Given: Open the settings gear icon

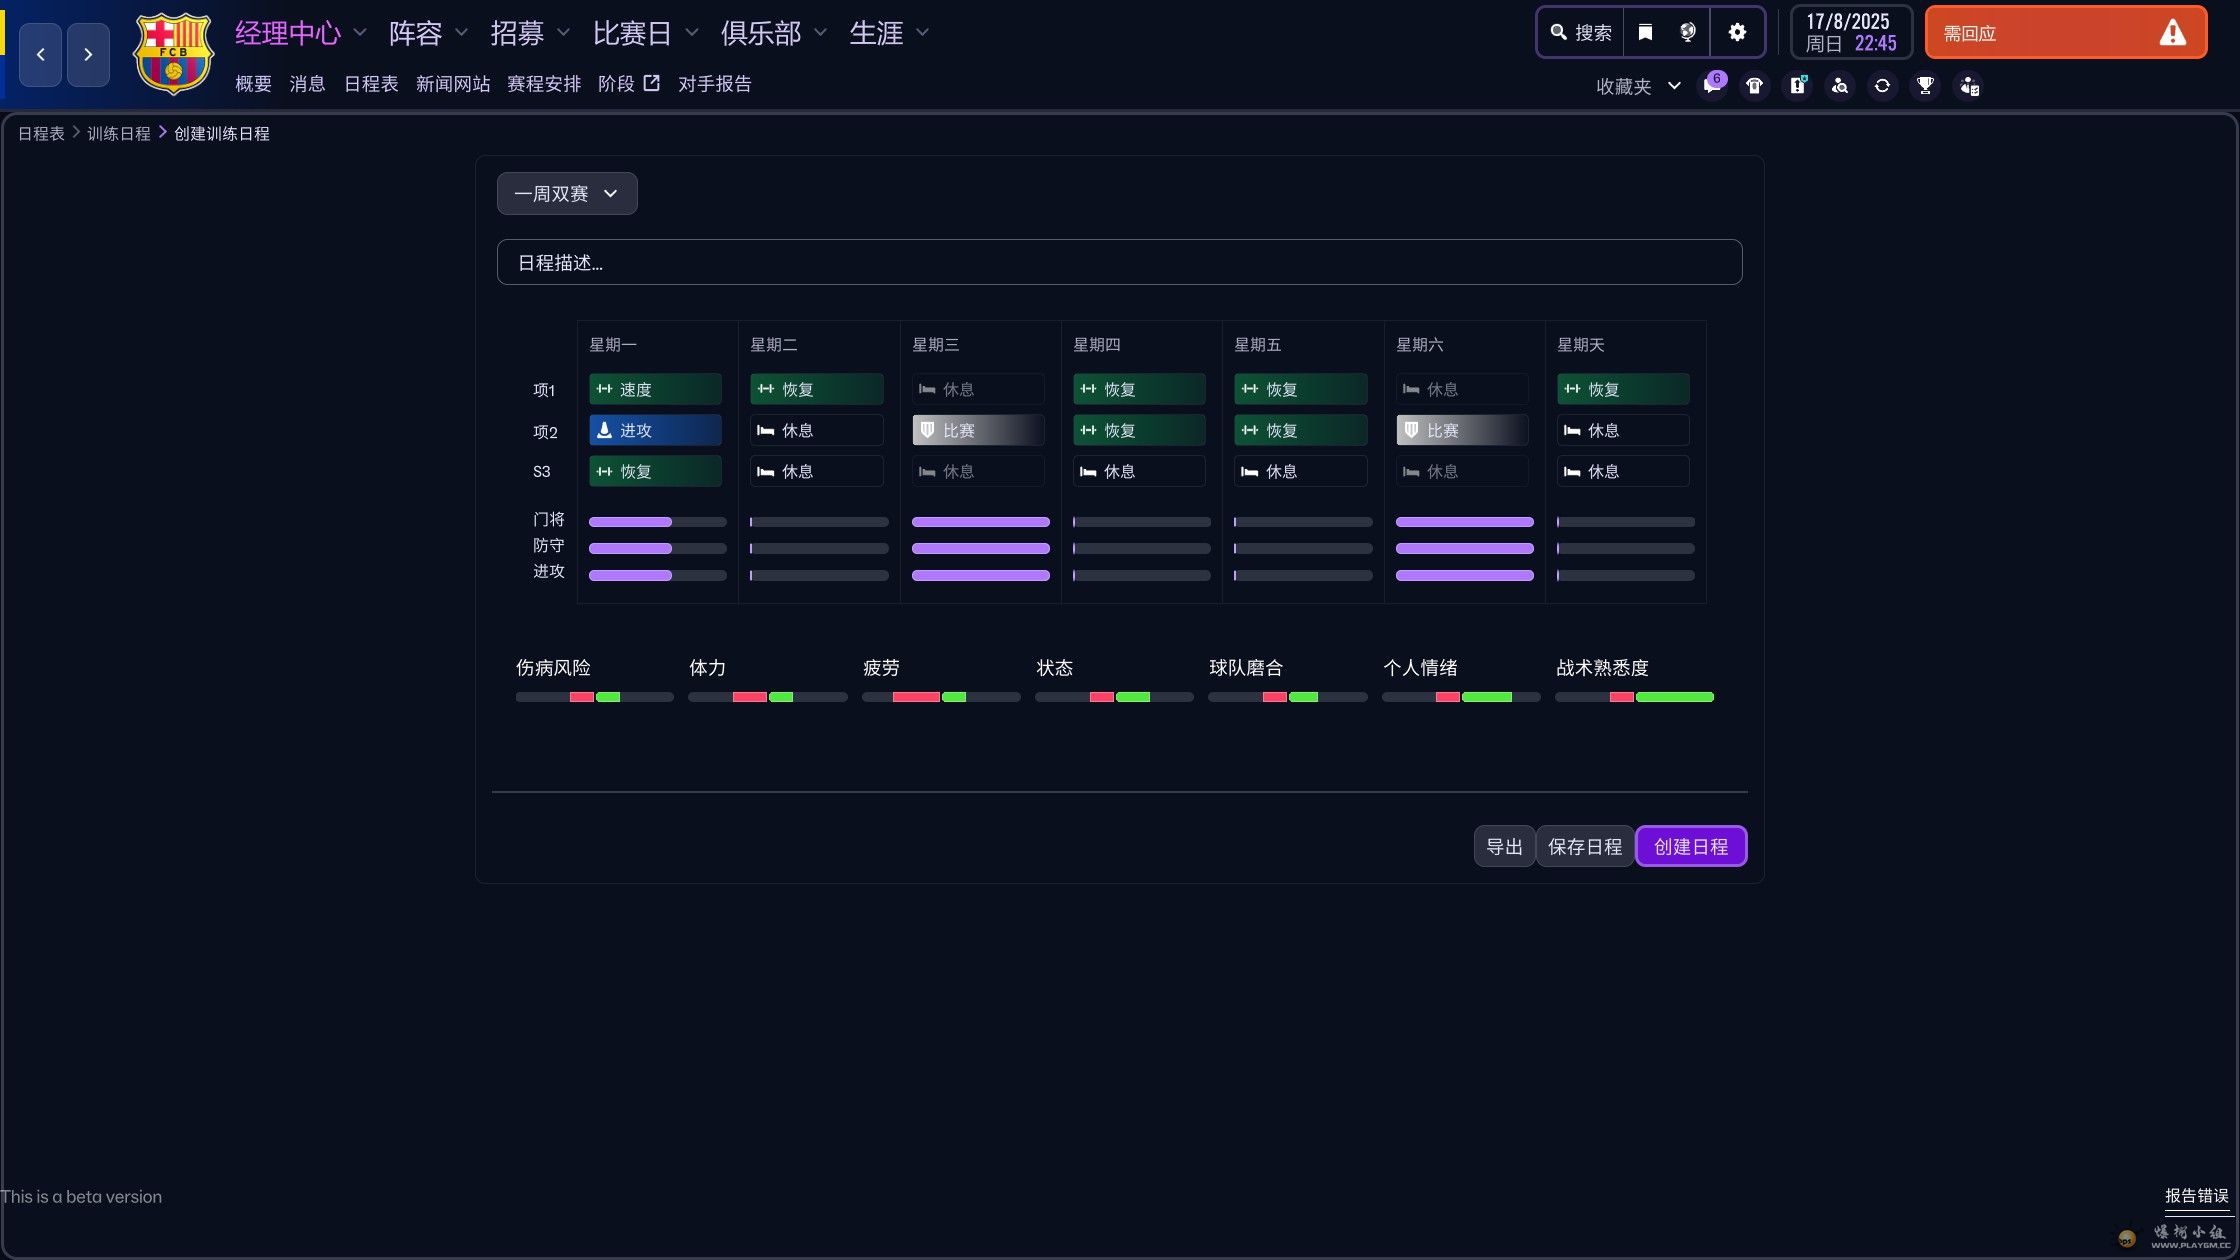Looking at the screenshot, I should click(x=1737, y=33).
